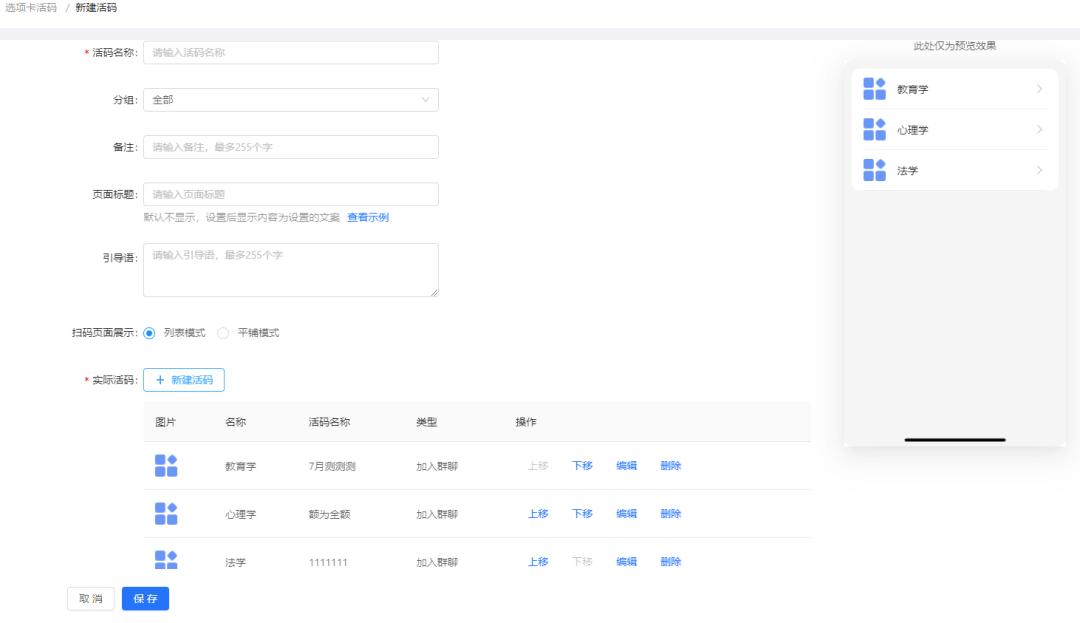Click the 保存 button
1080x623 pixels.
coord(144,598)
